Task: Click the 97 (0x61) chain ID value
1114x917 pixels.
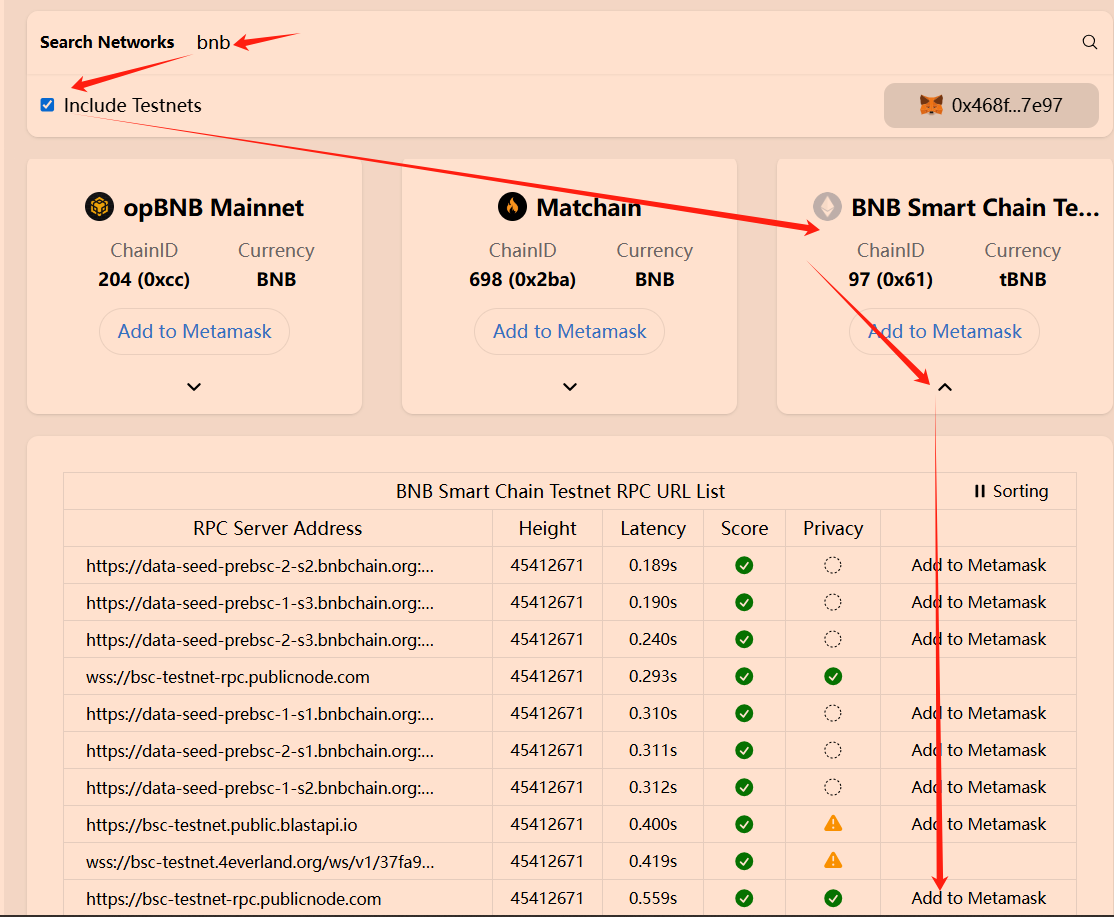Action: click(x=890, y=279)
